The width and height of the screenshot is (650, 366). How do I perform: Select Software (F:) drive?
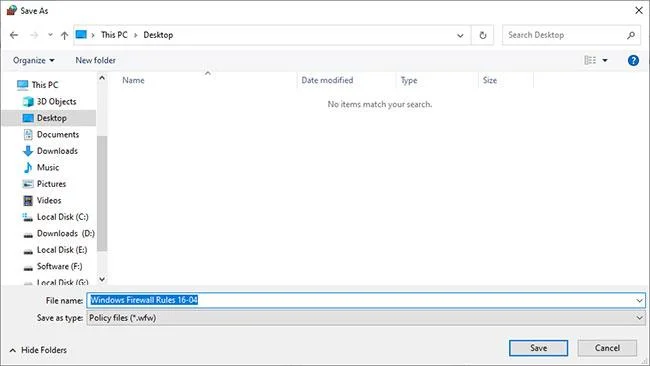pos(59,266)
